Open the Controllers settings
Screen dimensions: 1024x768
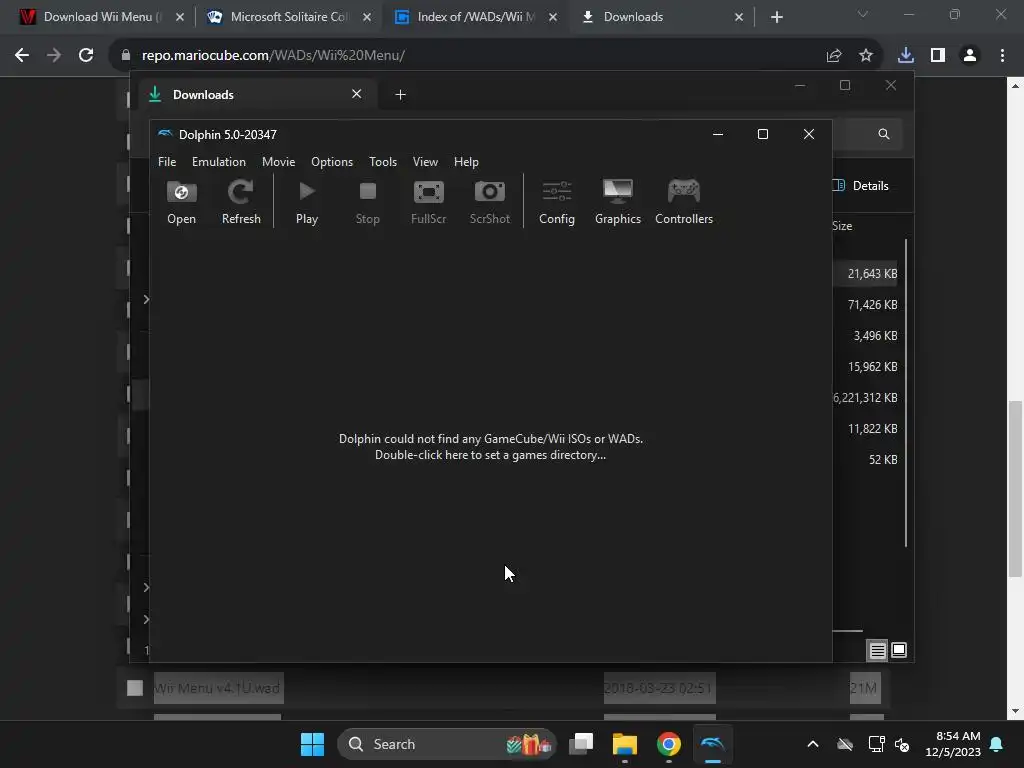click(684, 202)
